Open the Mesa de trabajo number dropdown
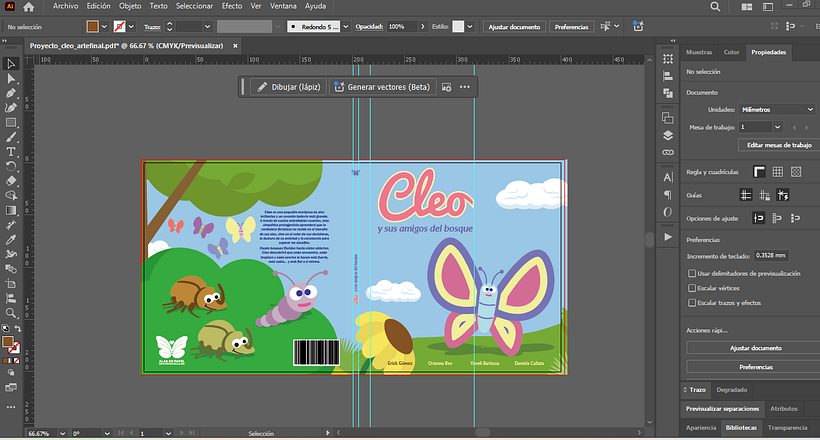This screenshot has width=820, height=440. [x=778, y=127]
